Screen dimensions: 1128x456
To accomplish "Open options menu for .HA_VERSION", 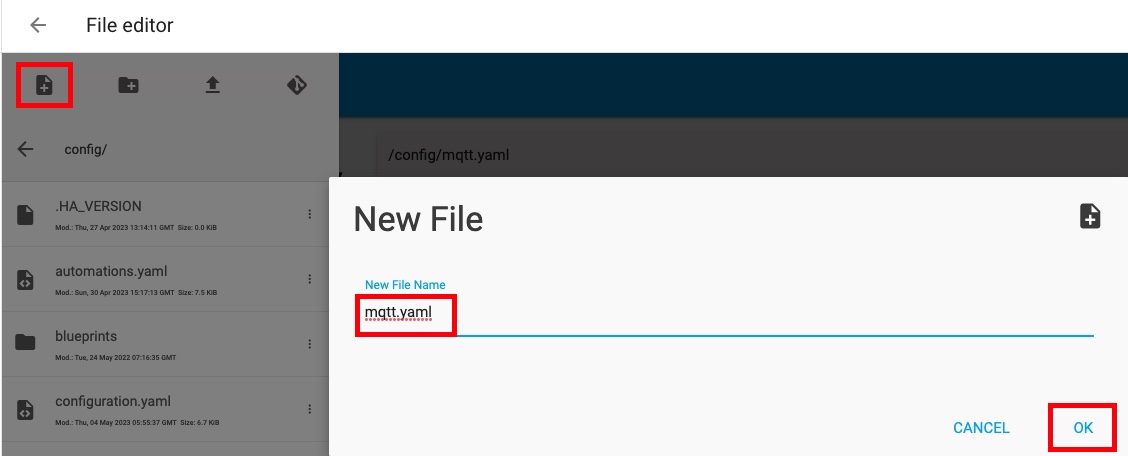I will pos(309,214).
